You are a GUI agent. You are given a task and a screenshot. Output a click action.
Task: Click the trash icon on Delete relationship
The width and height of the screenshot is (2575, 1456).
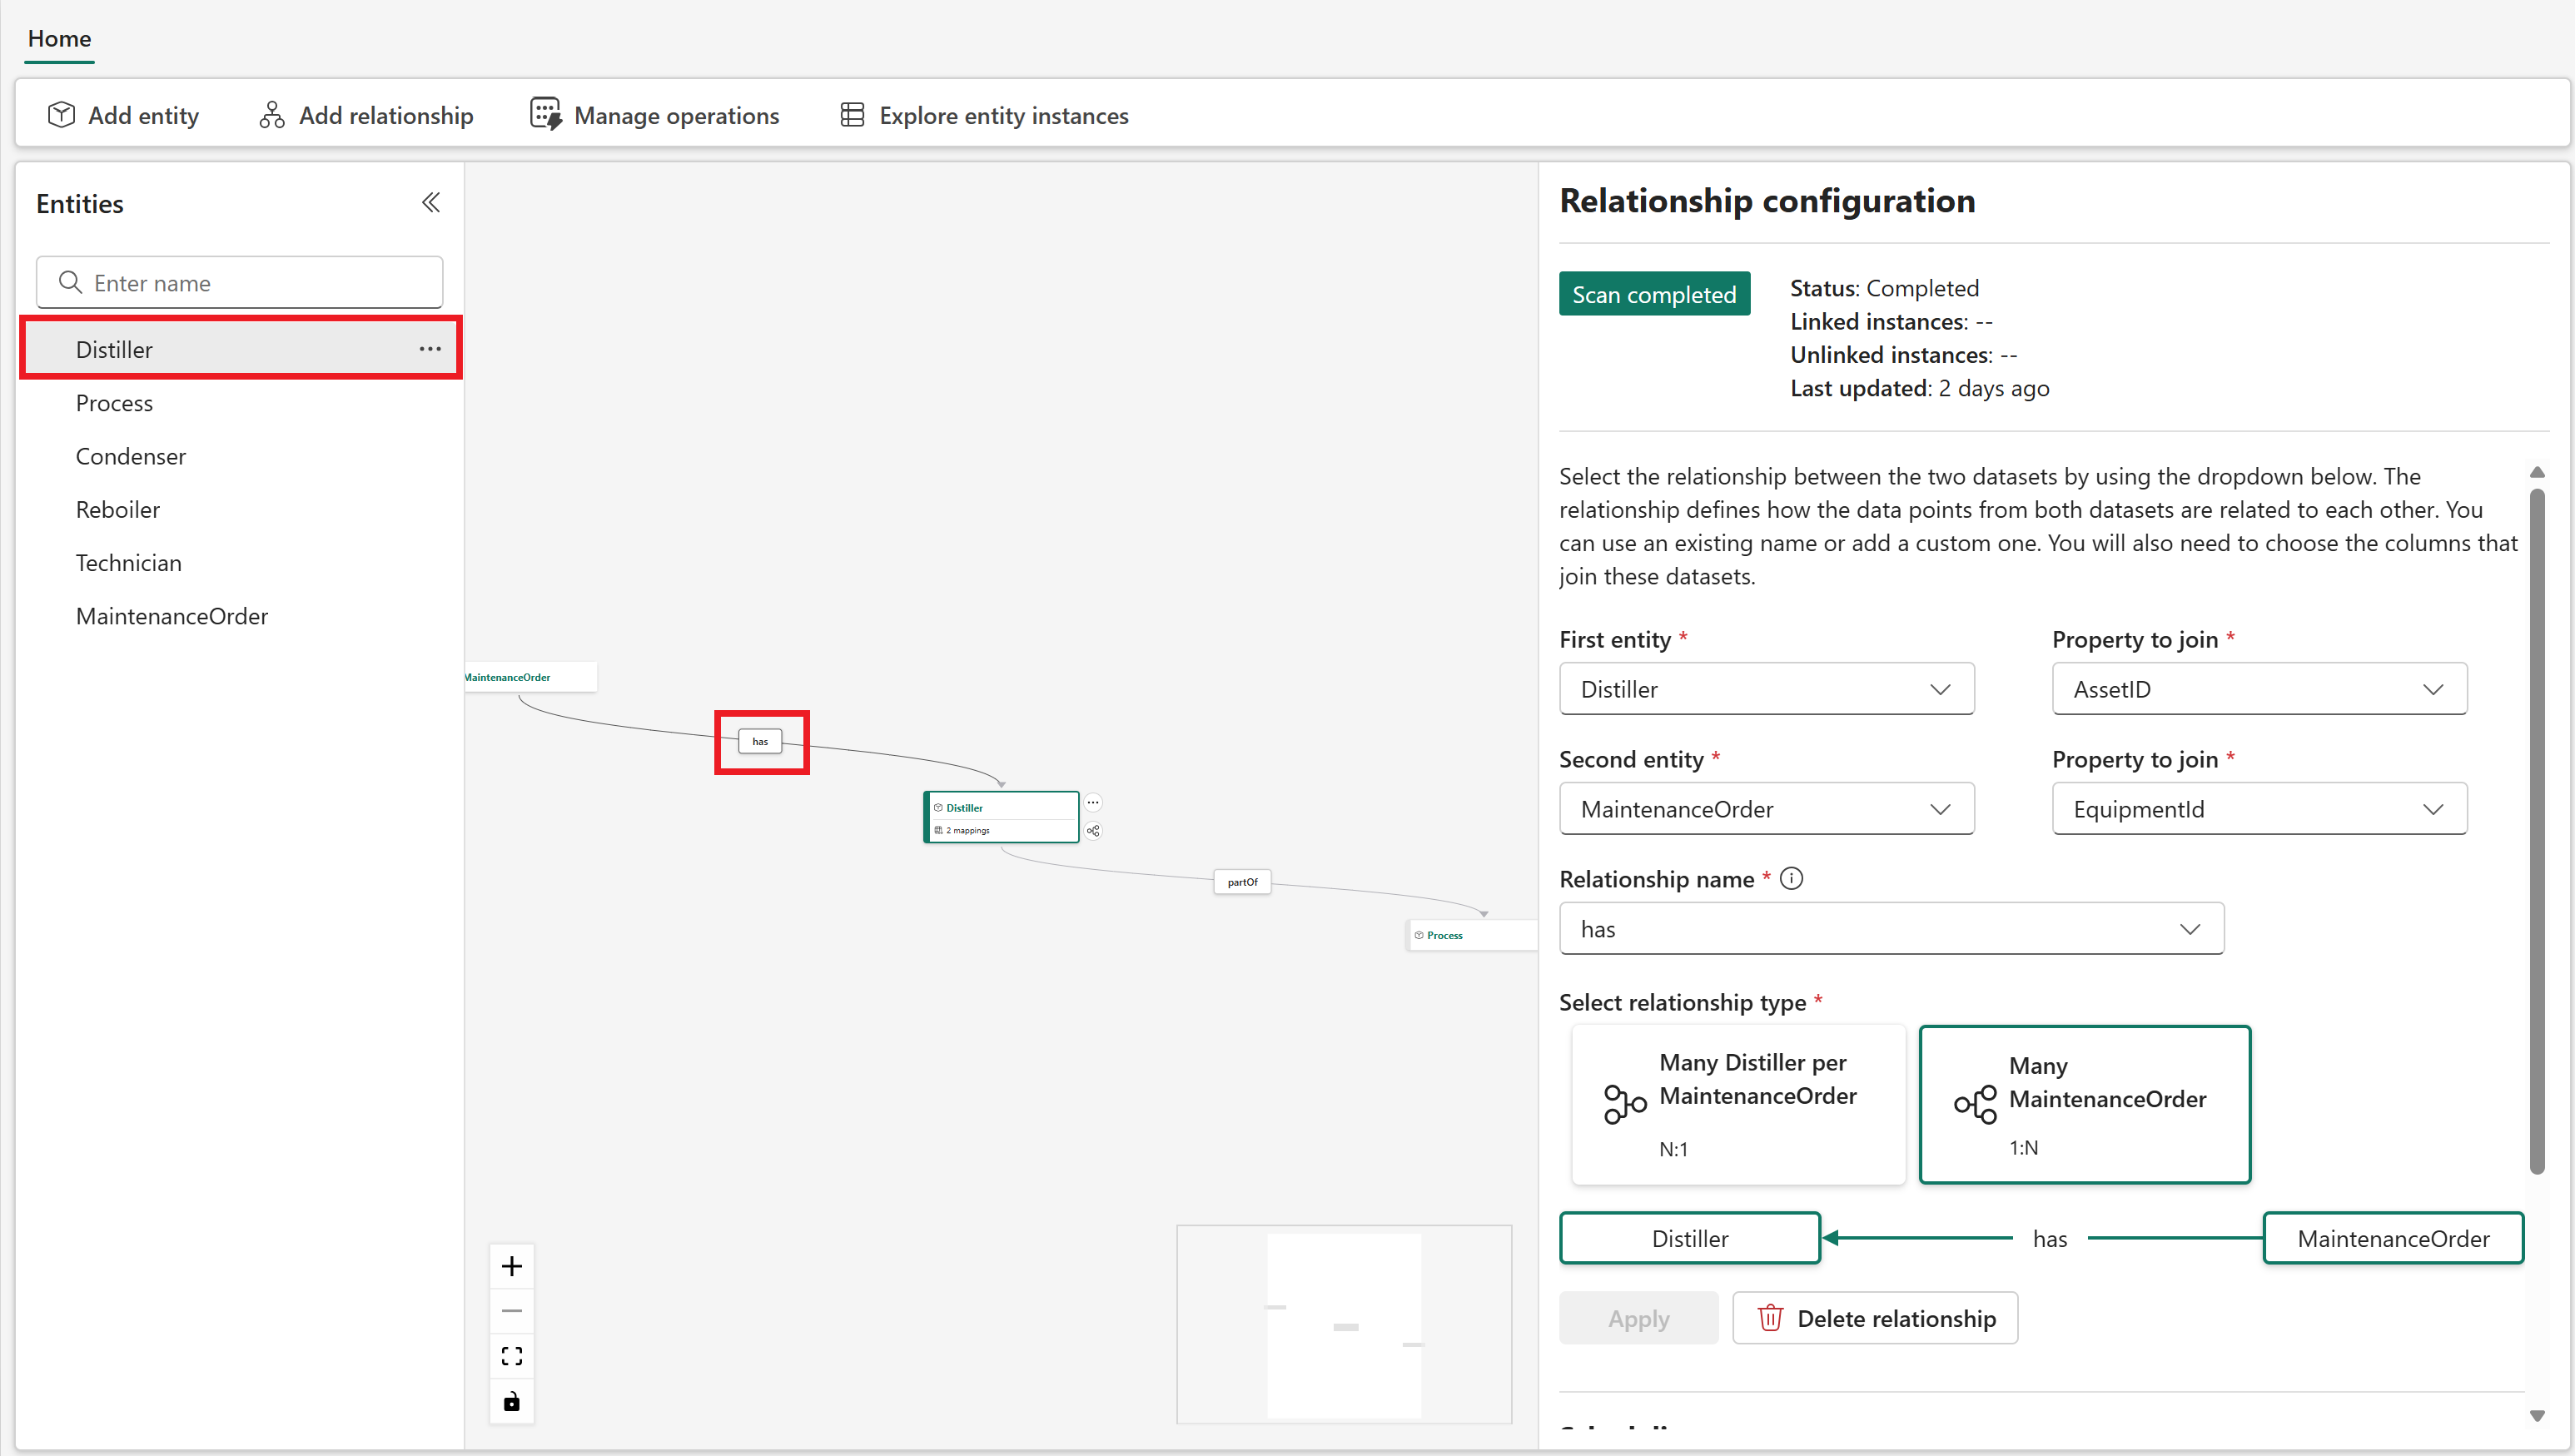pyautogui.click(x=1770, y=1318)
